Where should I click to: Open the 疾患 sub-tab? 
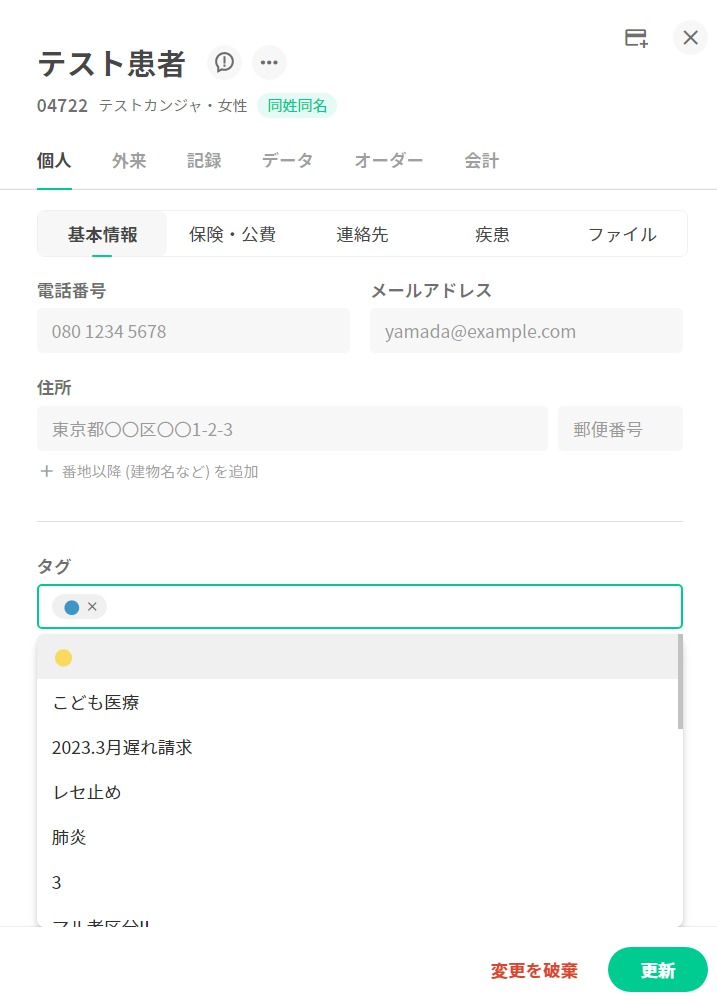(492, 235)
